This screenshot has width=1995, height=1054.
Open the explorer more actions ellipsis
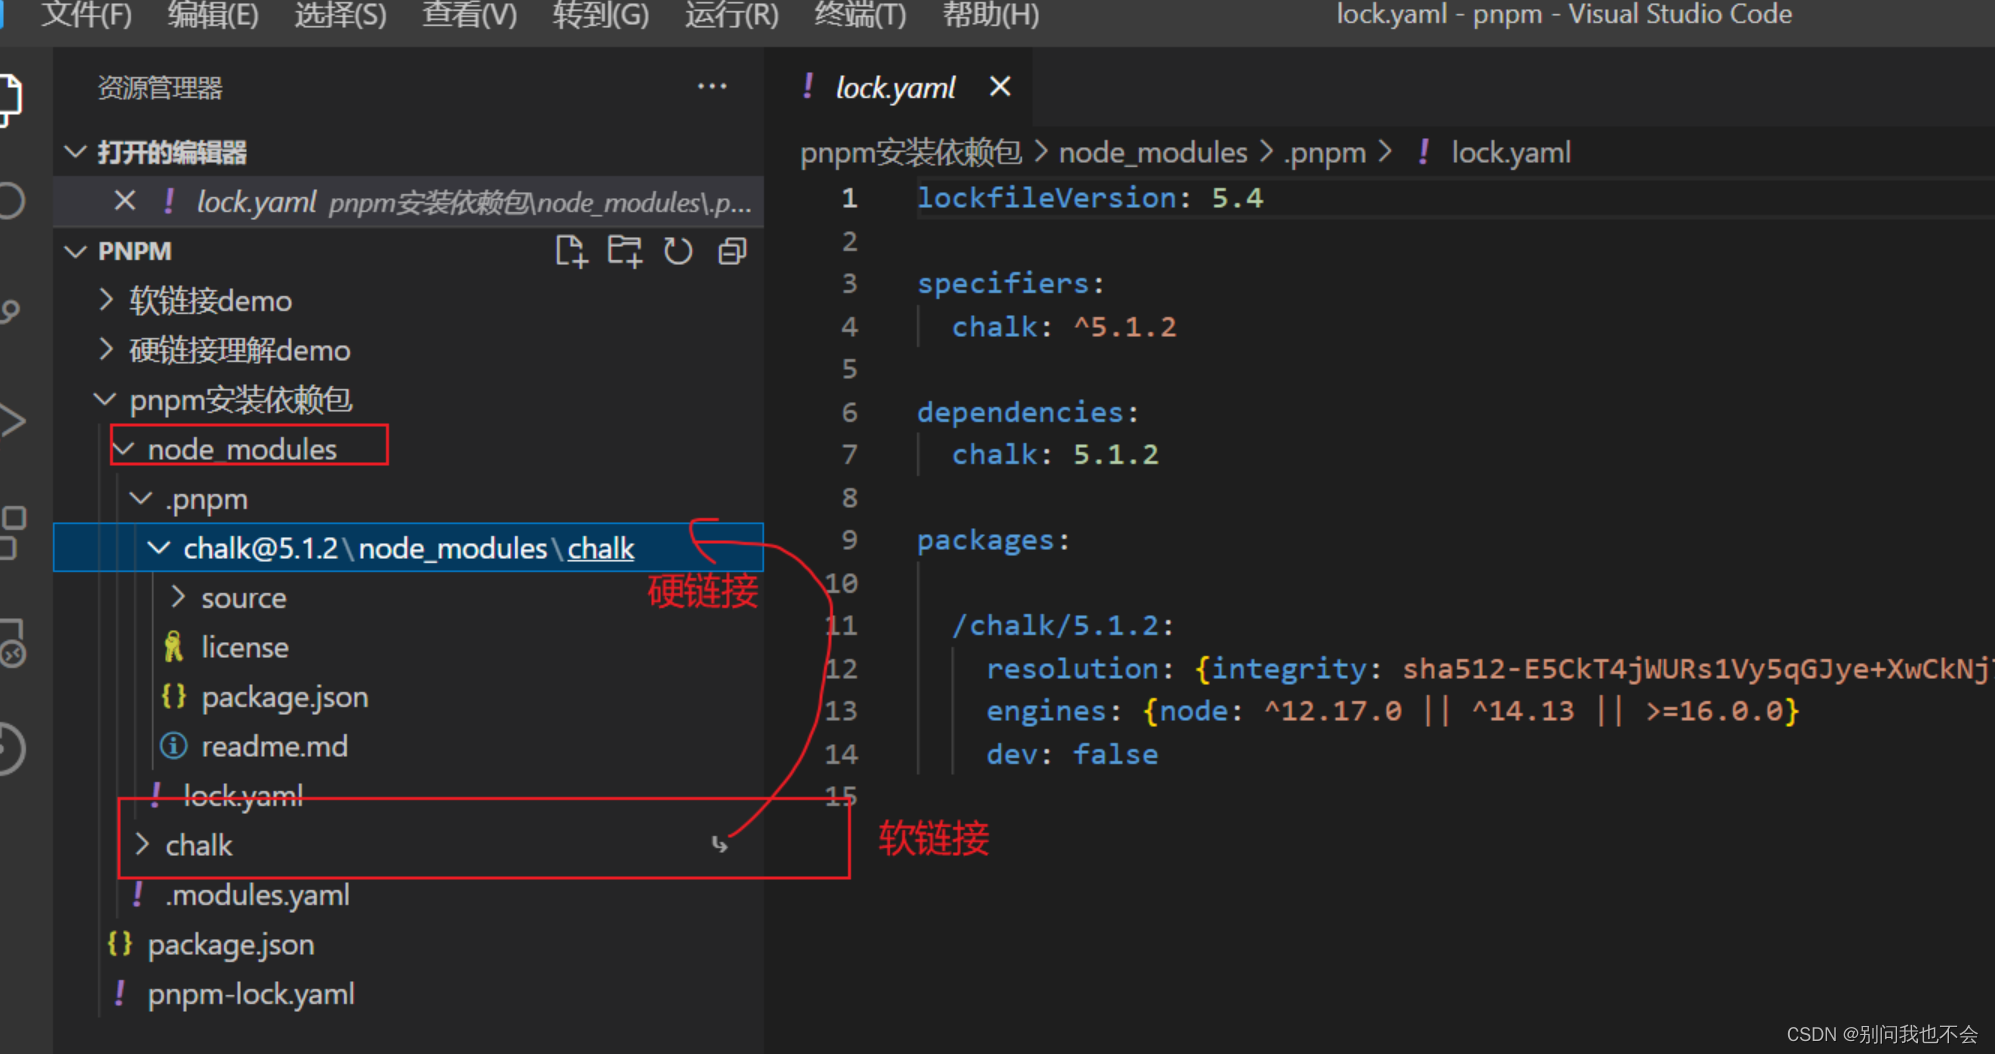(x=712, y=87)
